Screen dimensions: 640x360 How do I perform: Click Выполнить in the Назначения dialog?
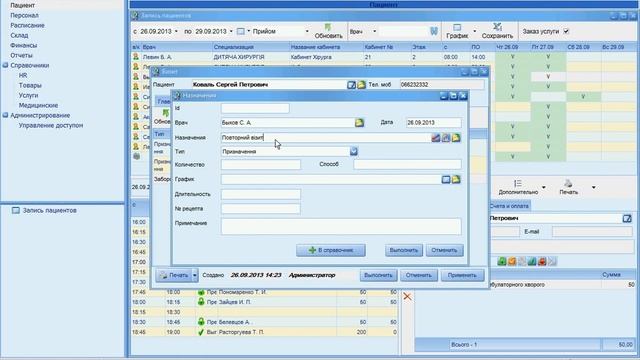[404, 250]
